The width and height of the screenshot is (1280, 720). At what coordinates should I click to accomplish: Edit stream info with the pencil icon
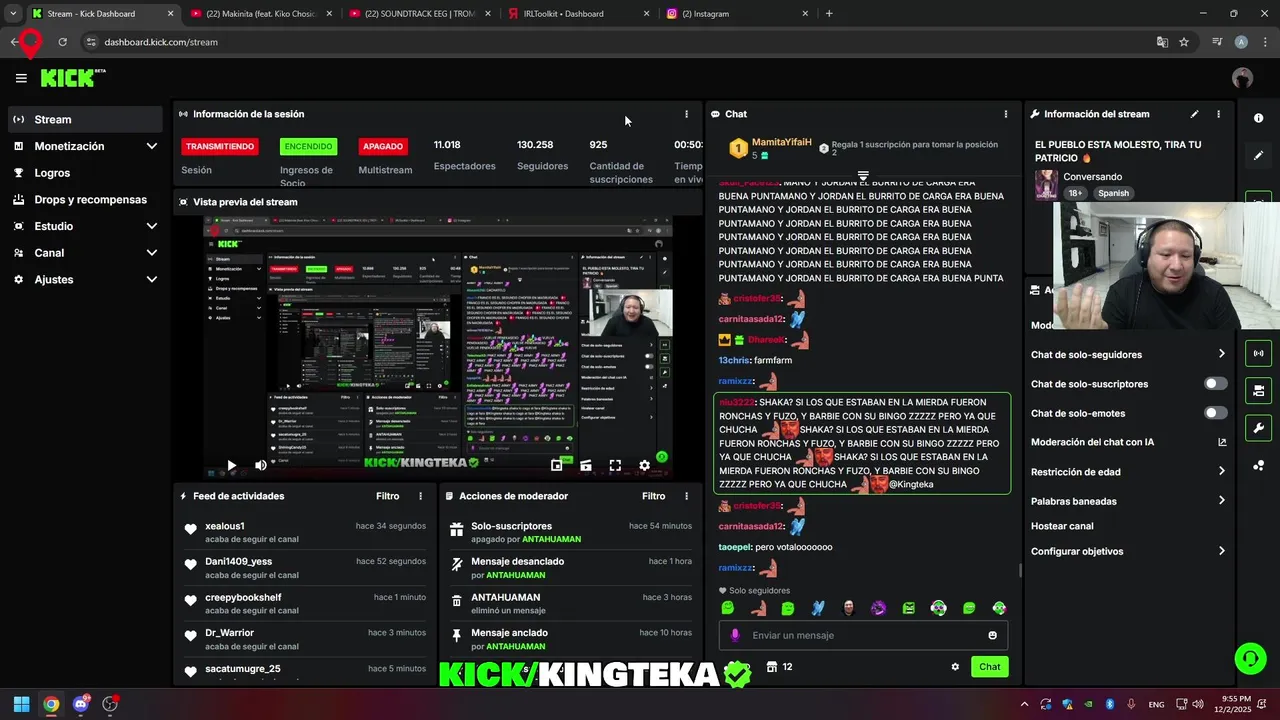(1194, 114)
